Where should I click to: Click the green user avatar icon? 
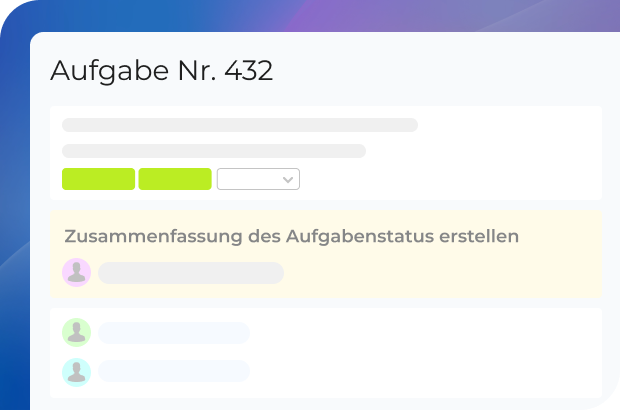click(x=77, y=332)
